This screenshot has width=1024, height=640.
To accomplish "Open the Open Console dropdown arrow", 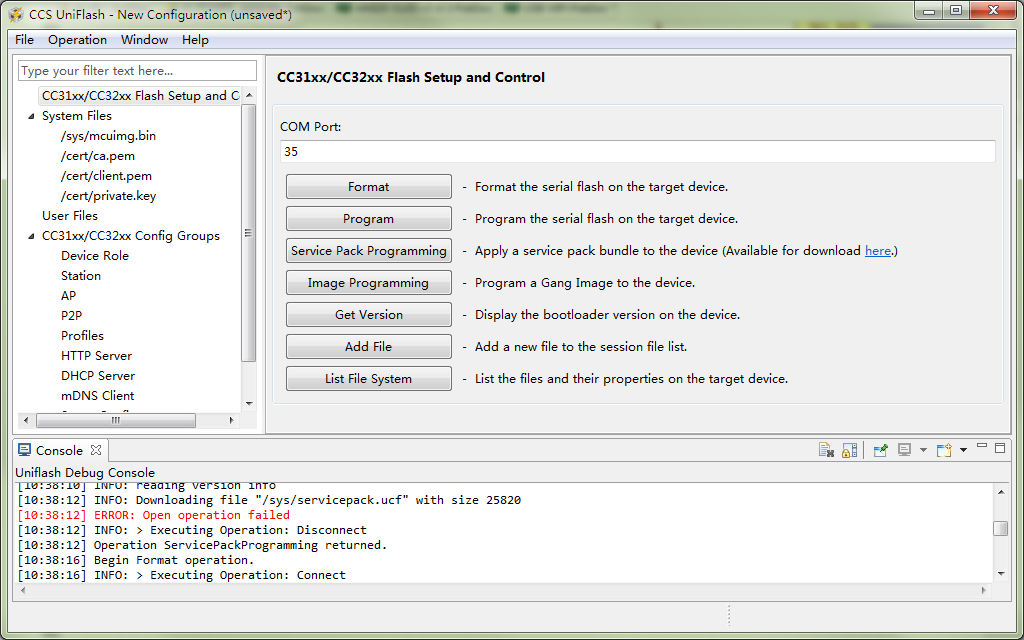I will (x=963, y=450).
